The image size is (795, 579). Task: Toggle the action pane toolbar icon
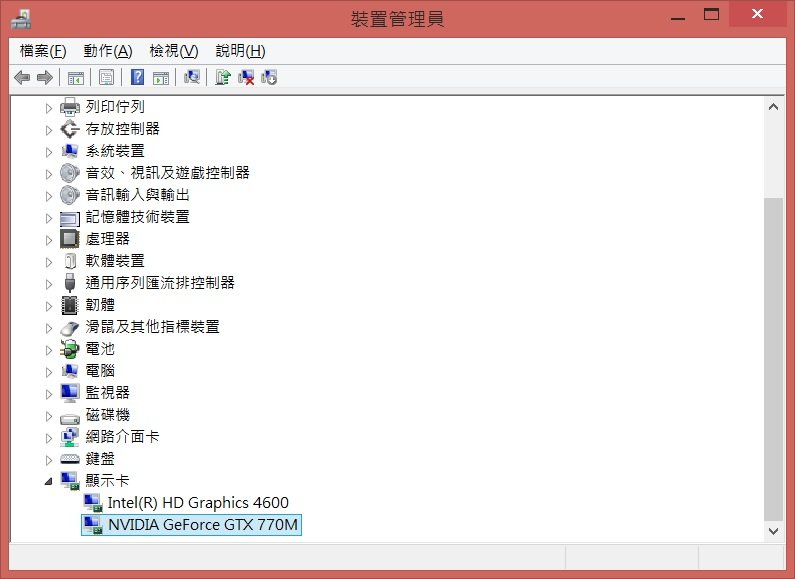[161, 78]
